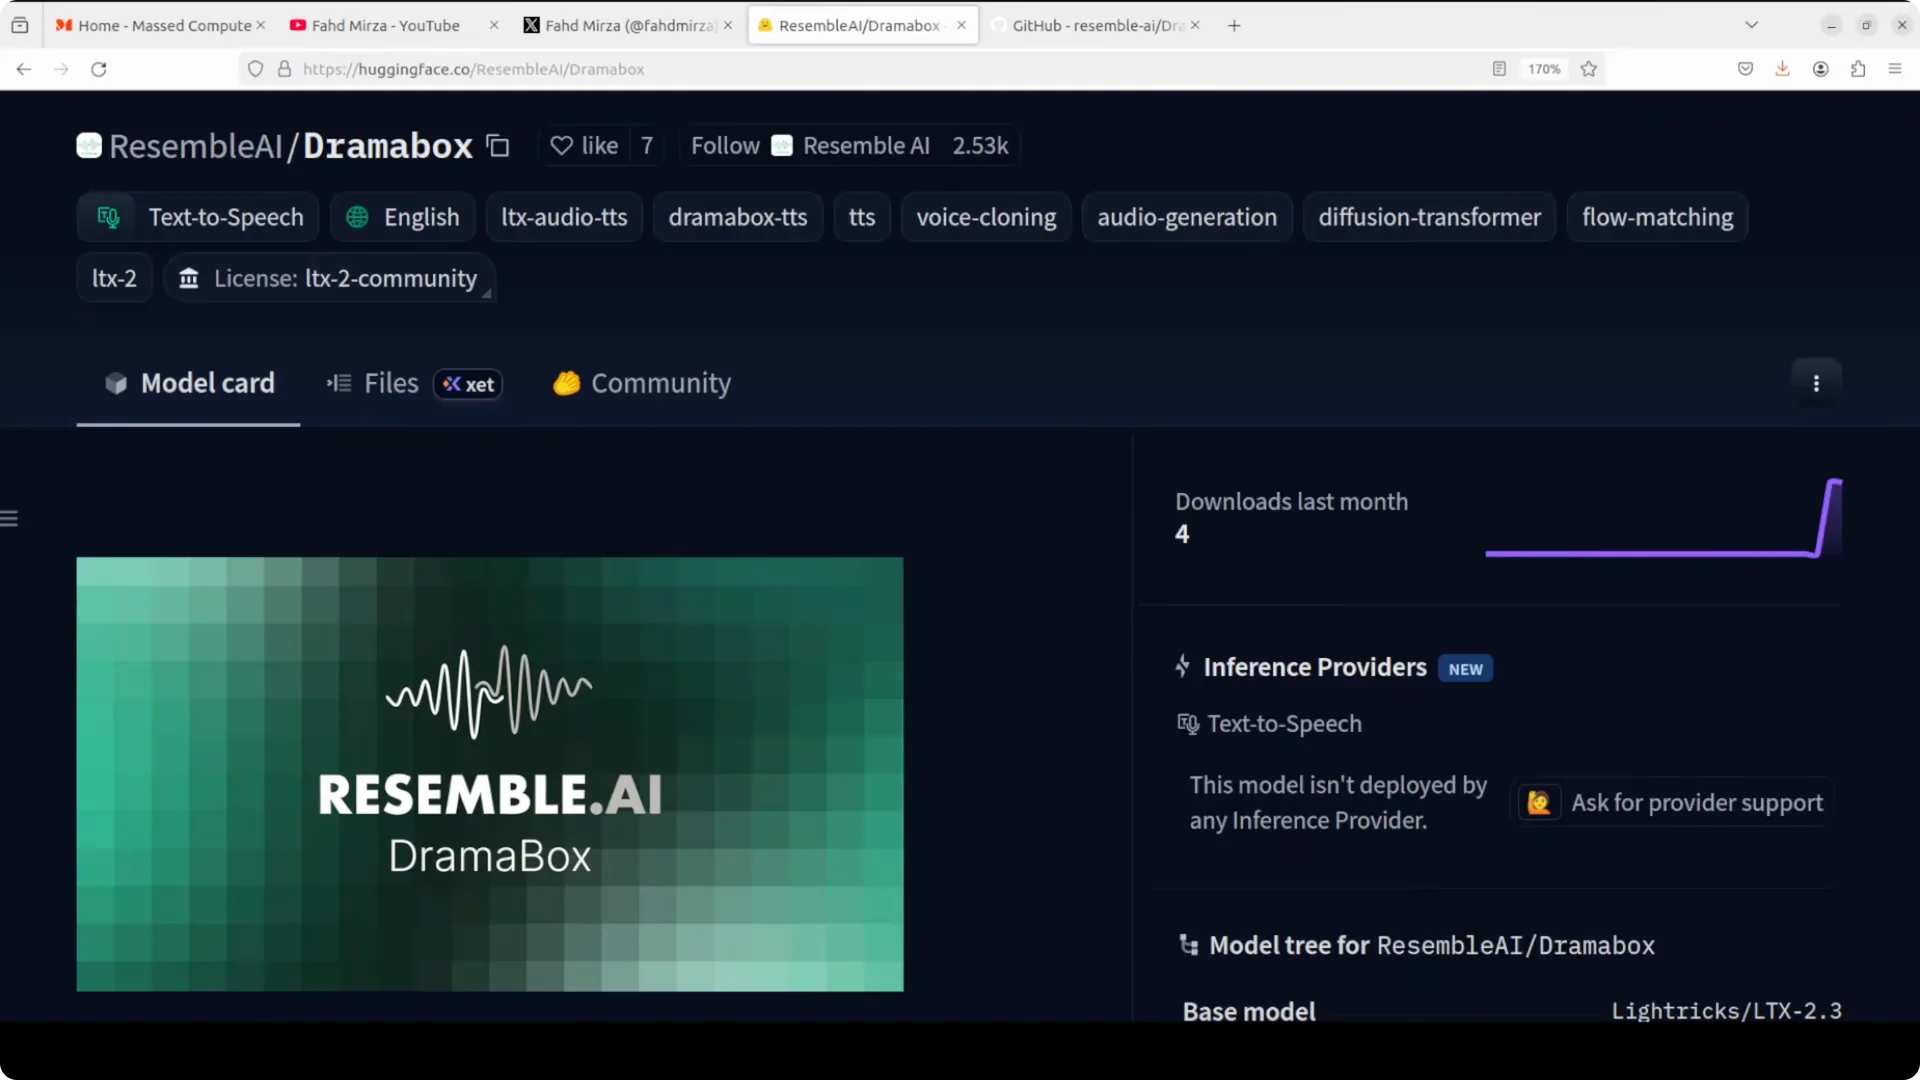Open a new browser tab
Screen dimensions: 1920x1080
coord(1234,25)
